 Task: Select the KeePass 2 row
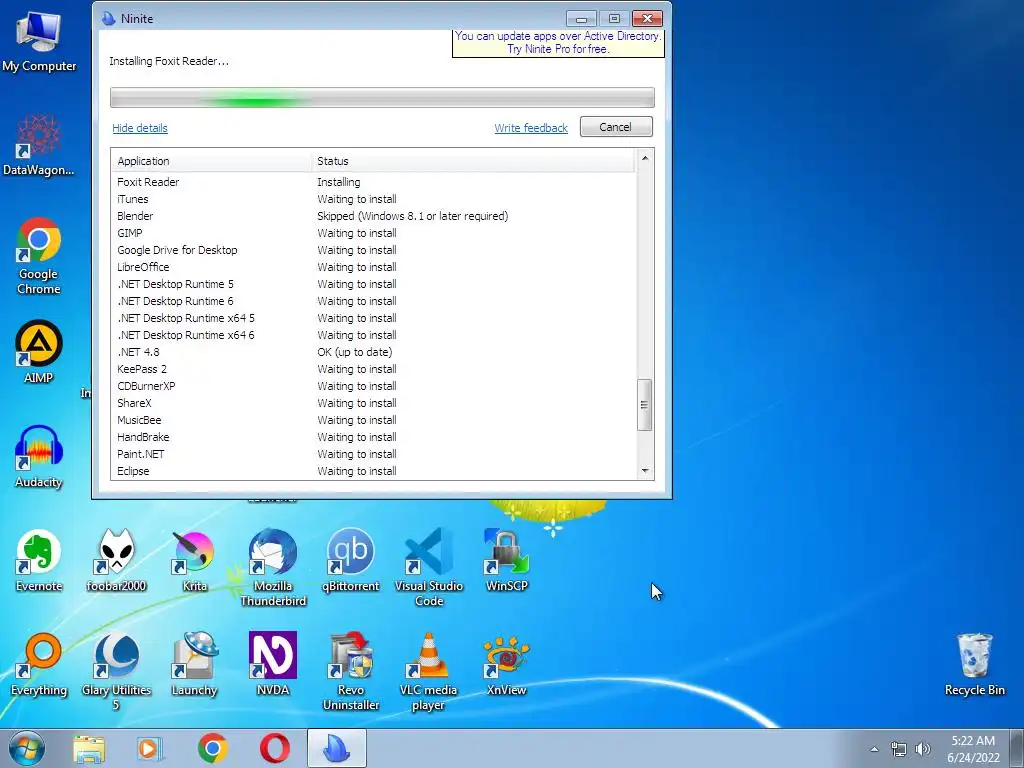coord(373,369)
